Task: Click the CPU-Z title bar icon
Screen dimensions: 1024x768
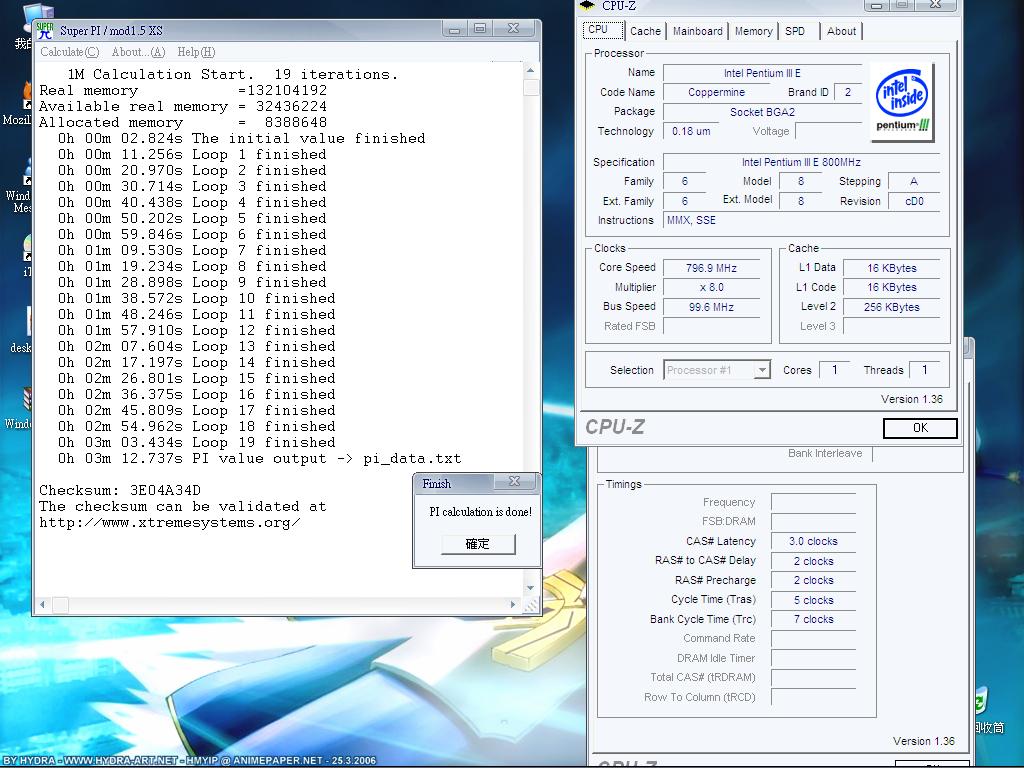Action: pyautogui.click(x=588, y=5)
